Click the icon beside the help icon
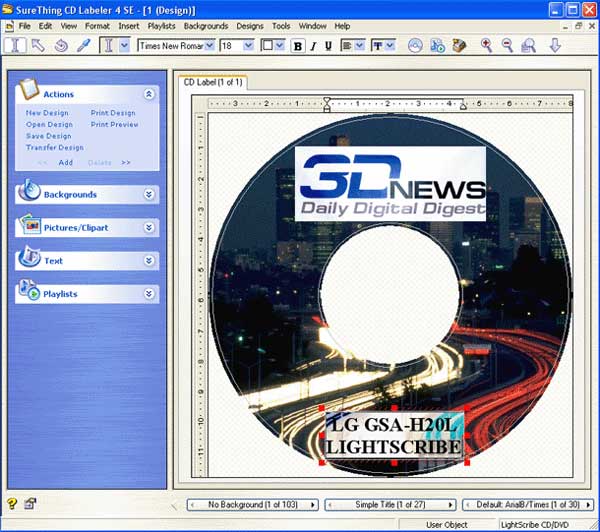Image resolution: width=600 pixels, height=532 pixels. coord(30,504)
